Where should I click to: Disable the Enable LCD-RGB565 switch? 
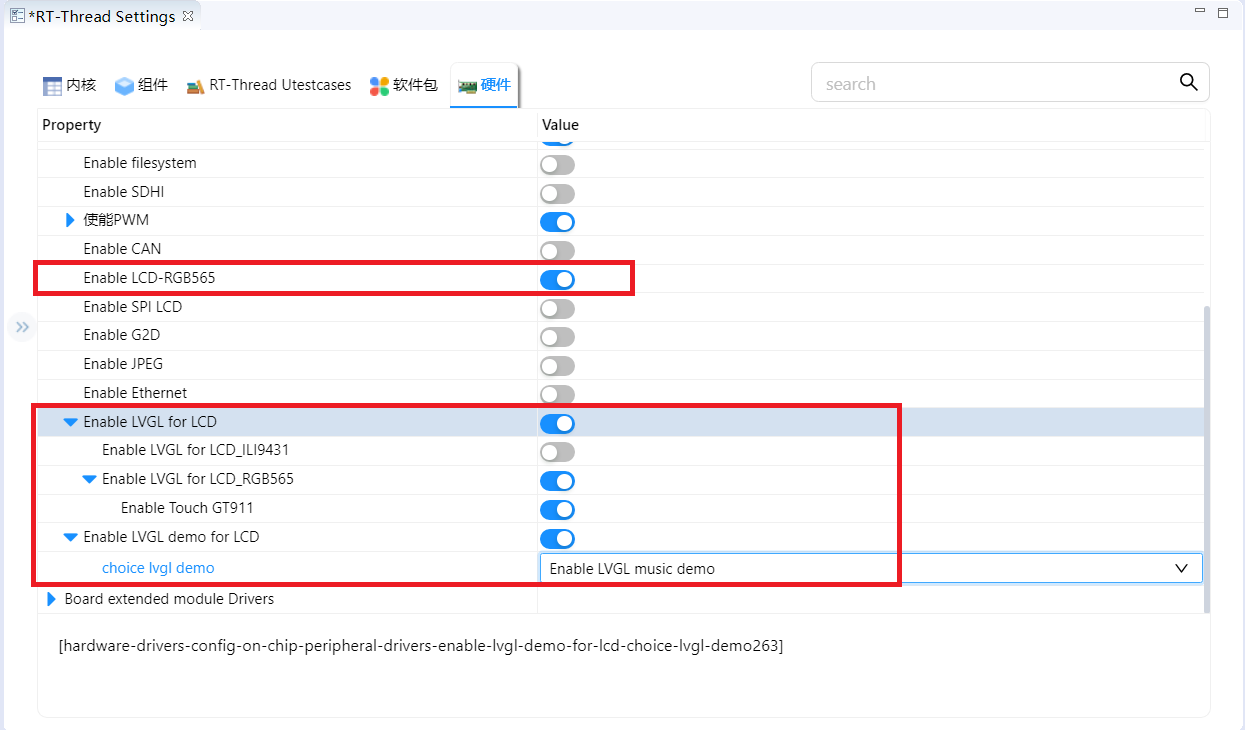557,279
